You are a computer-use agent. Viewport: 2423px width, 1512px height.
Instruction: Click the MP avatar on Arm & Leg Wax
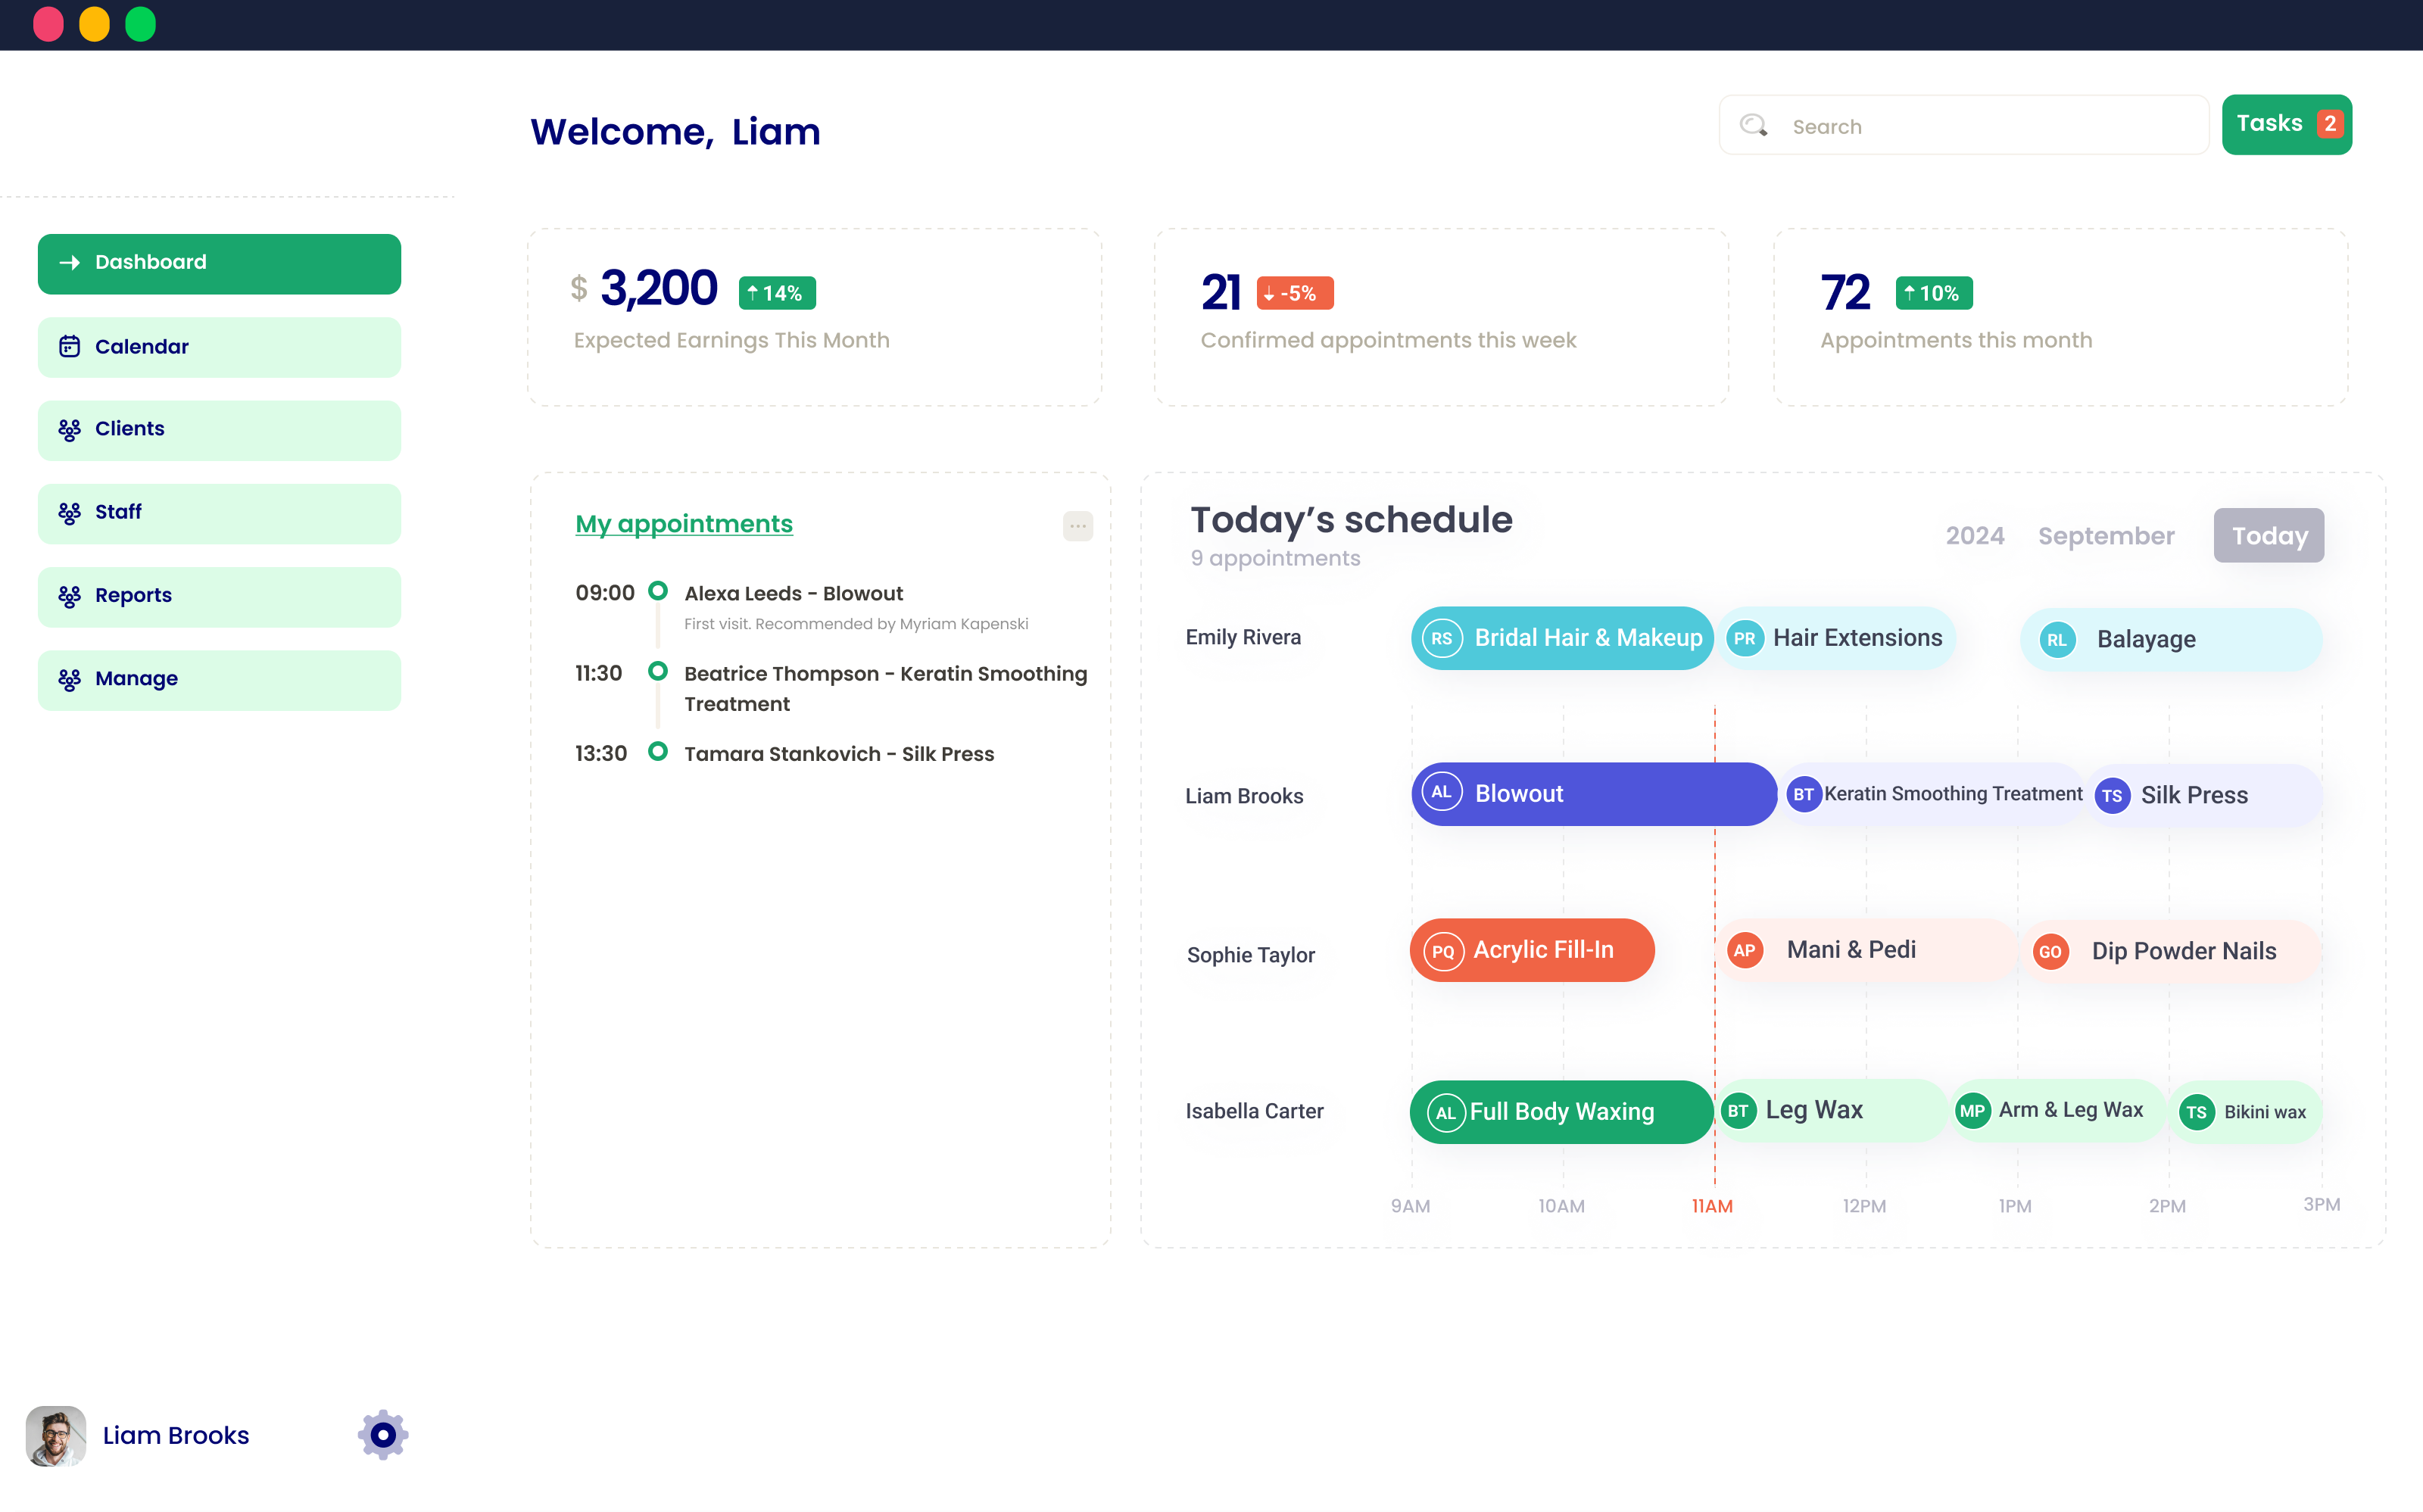[x=1972, y=1110]
